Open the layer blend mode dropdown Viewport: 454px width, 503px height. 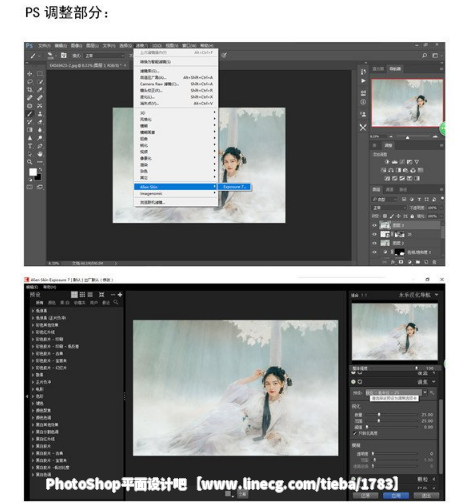389,208
